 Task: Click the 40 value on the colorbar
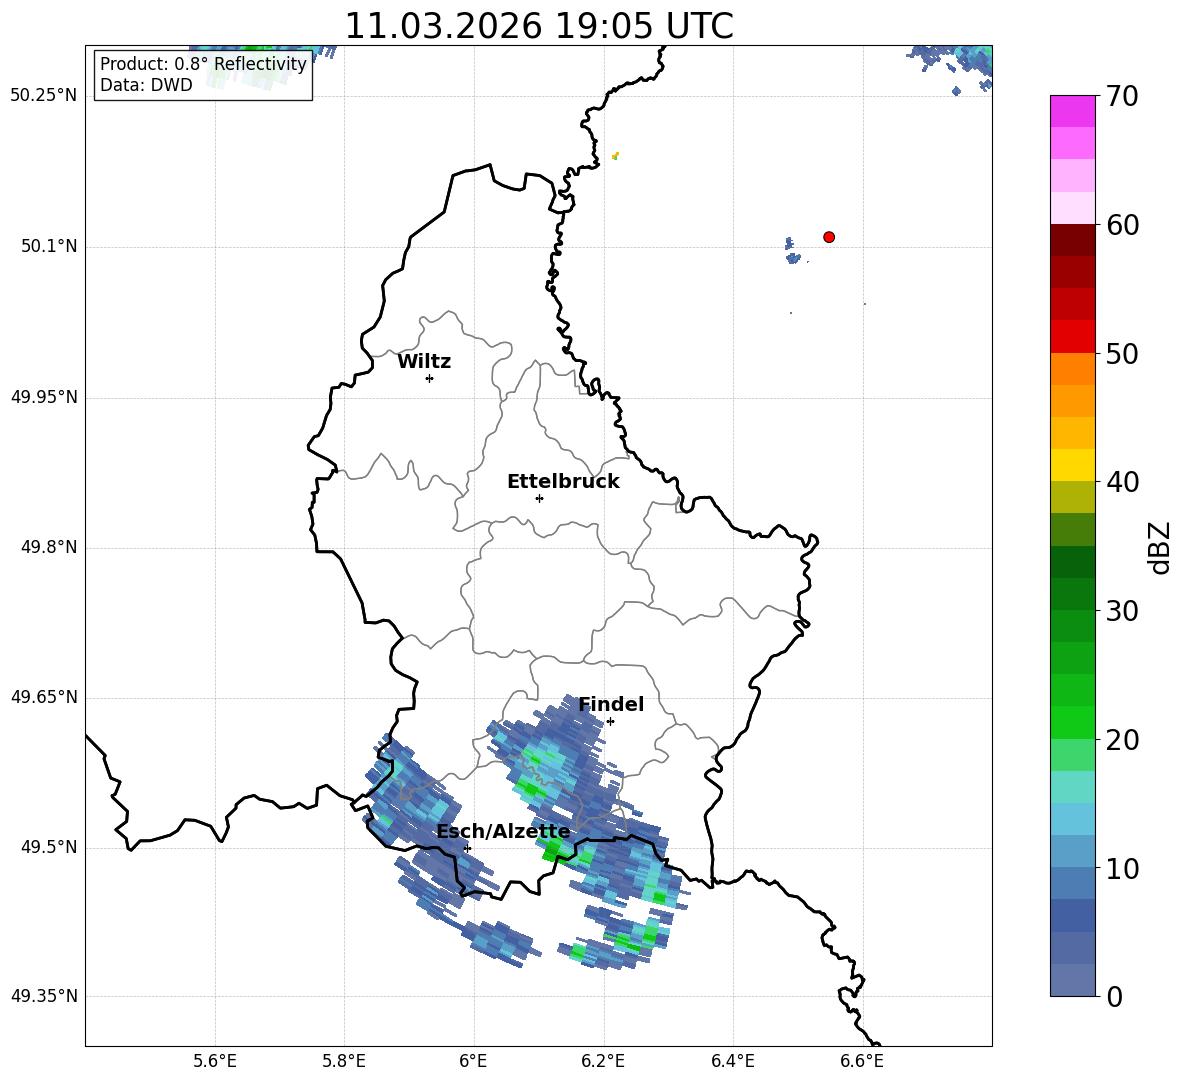coord(1123,482)
